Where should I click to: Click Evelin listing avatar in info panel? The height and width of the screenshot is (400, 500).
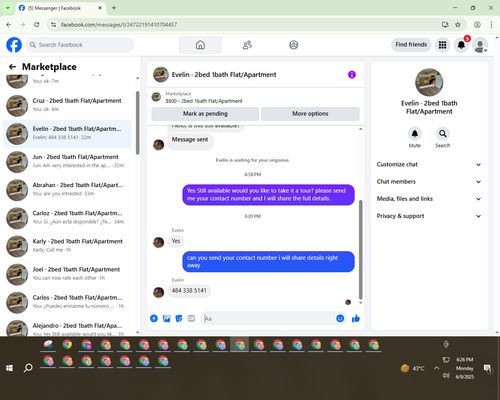(x=429, y=82)
